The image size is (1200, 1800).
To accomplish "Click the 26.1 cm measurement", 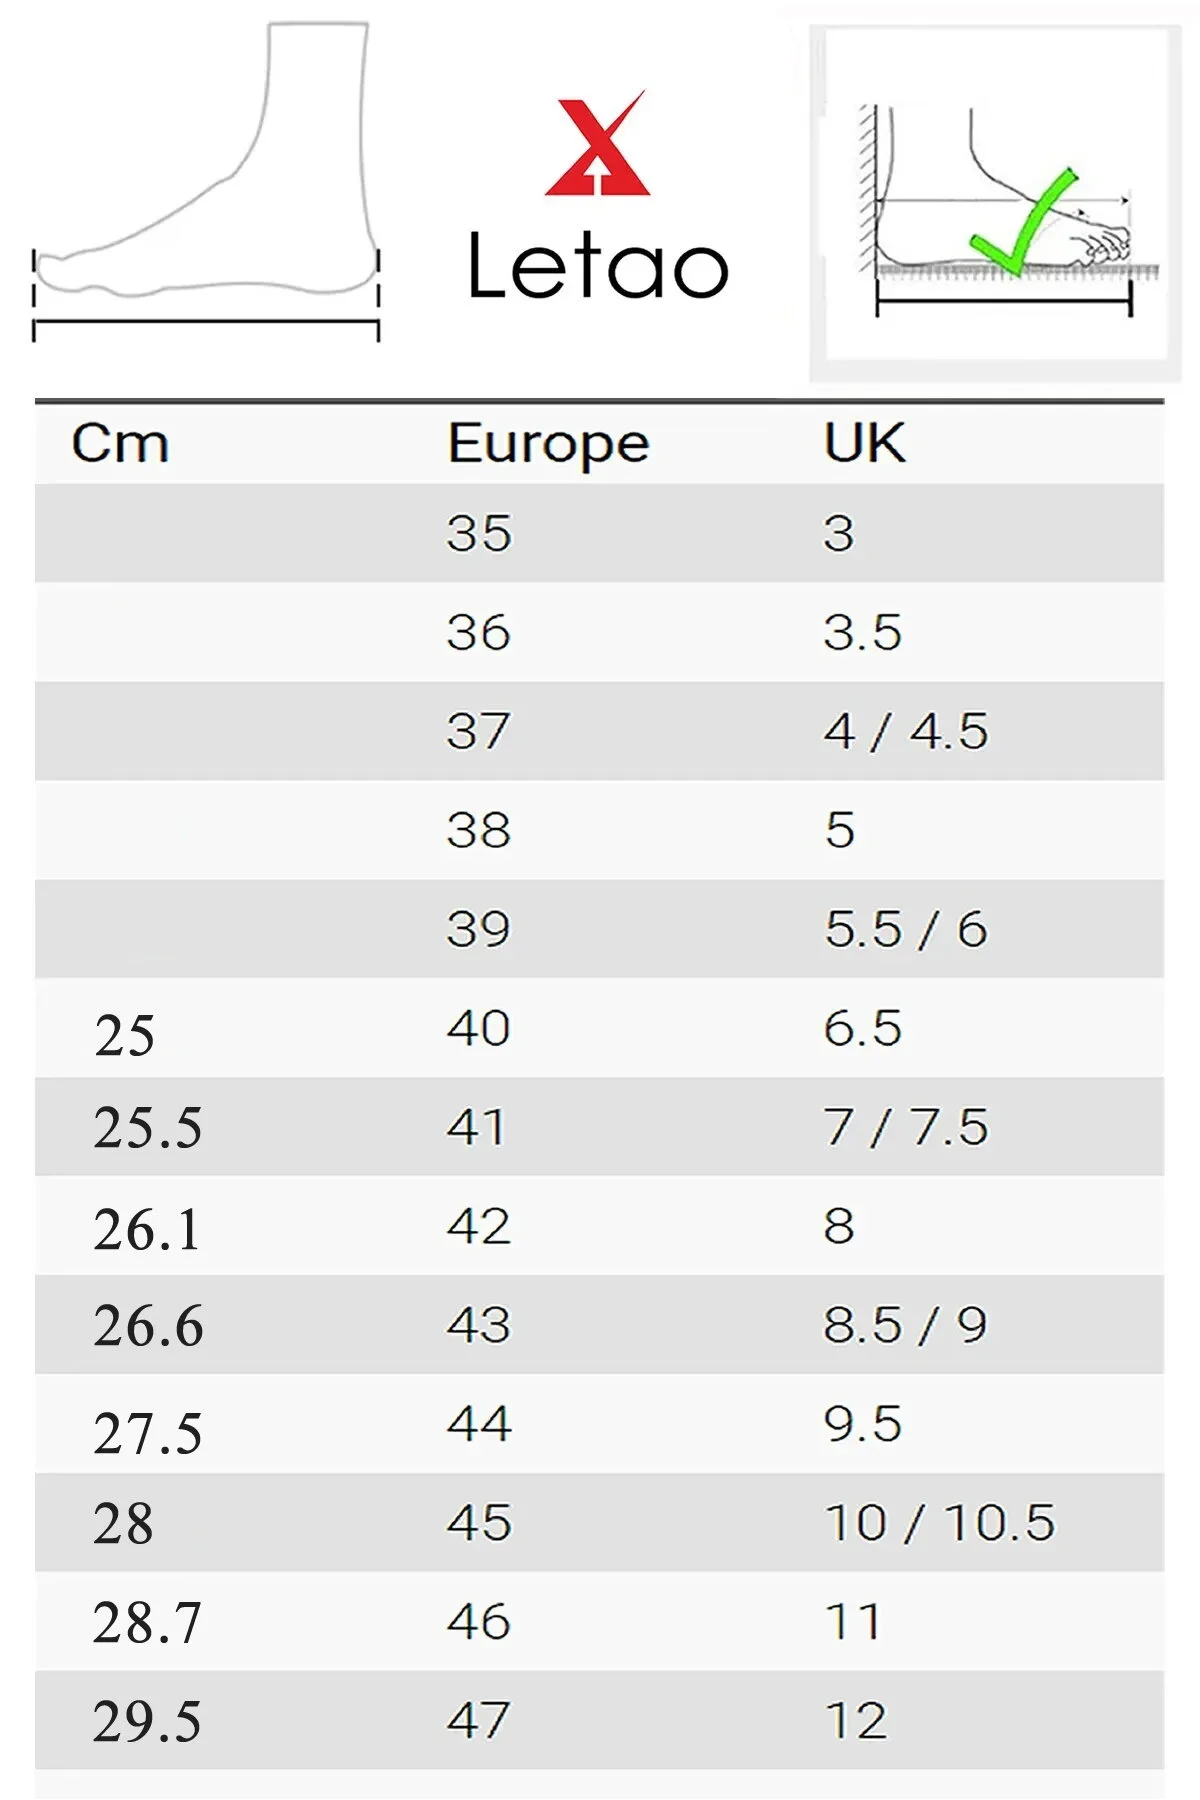I will pos(147,1230).
